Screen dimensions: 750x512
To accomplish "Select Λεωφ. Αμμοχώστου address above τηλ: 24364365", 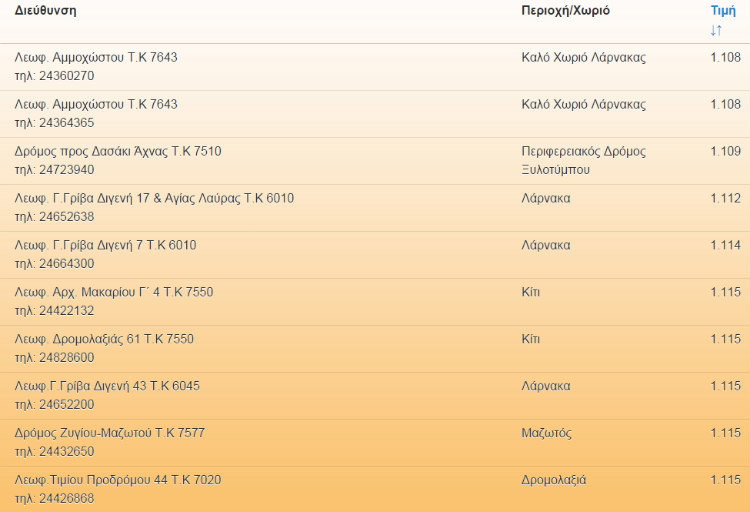I will [x=96, y=105].
